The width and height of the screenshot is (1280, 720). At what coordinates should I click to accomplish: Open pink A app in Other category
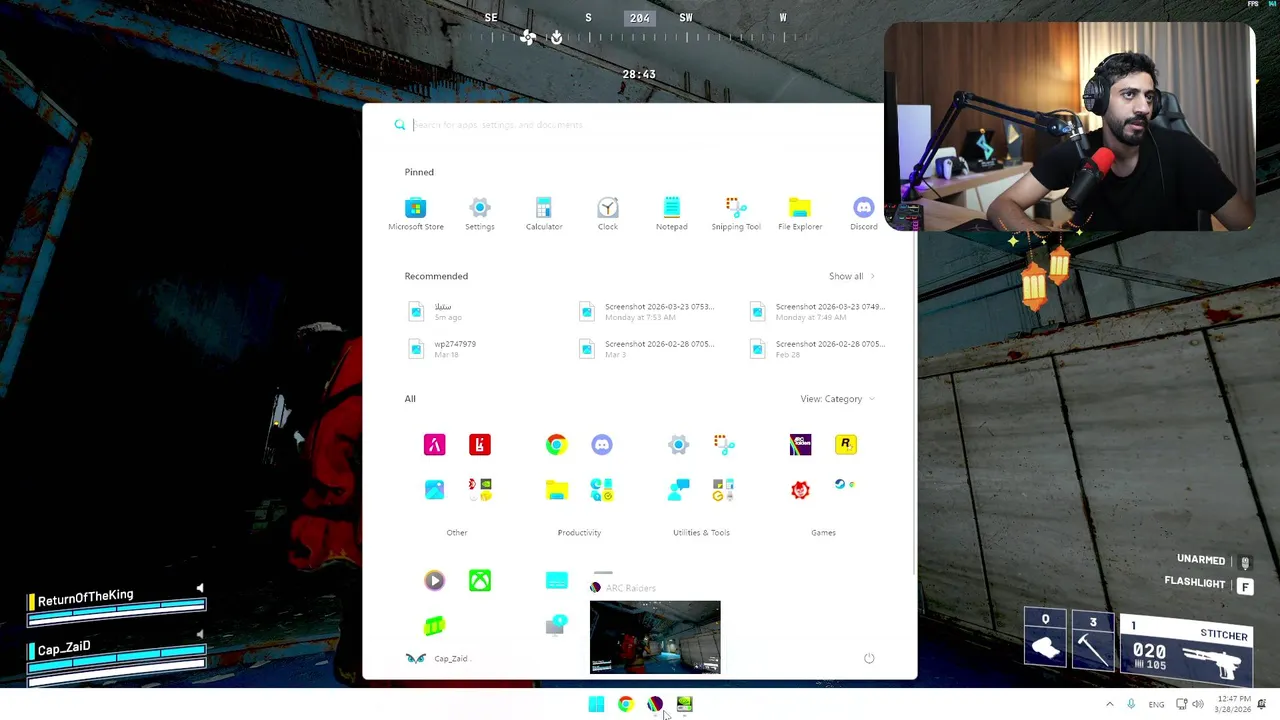(434, 444)
